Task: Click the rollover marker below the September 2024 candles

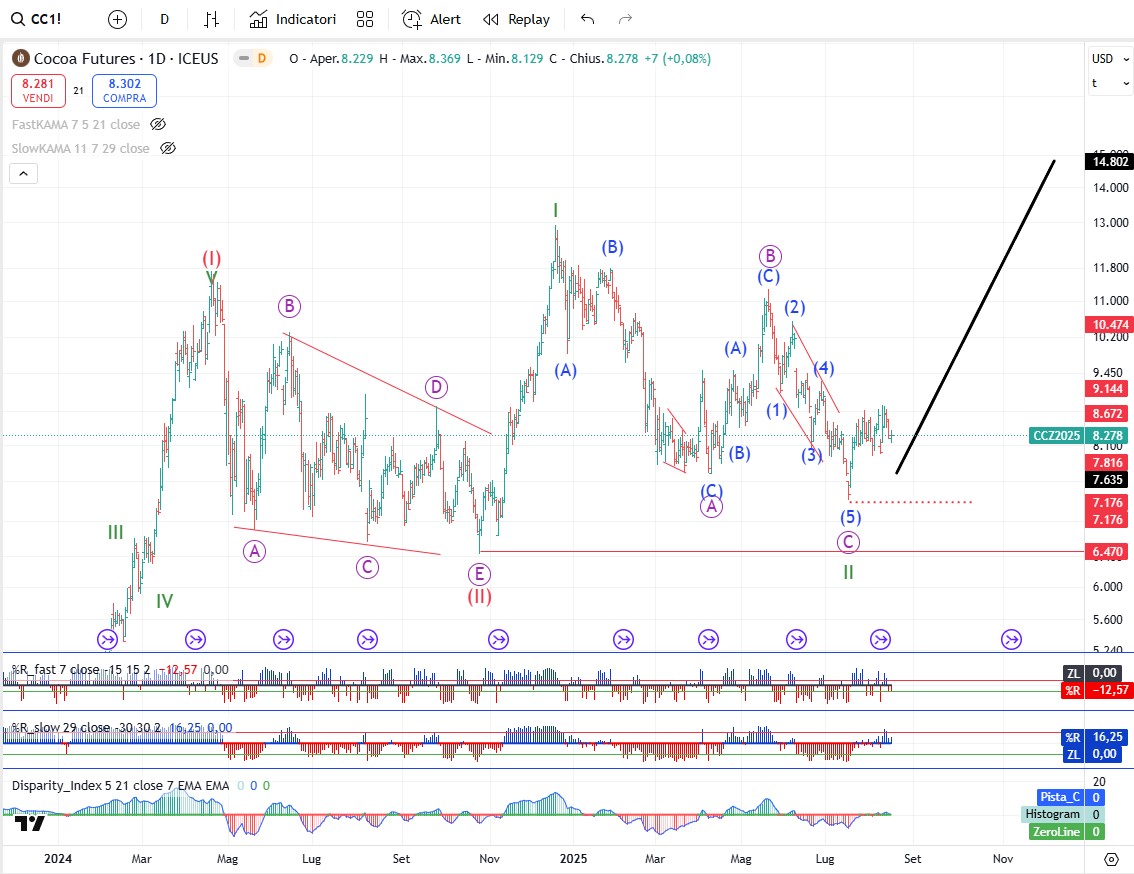Action: [367, 638]
